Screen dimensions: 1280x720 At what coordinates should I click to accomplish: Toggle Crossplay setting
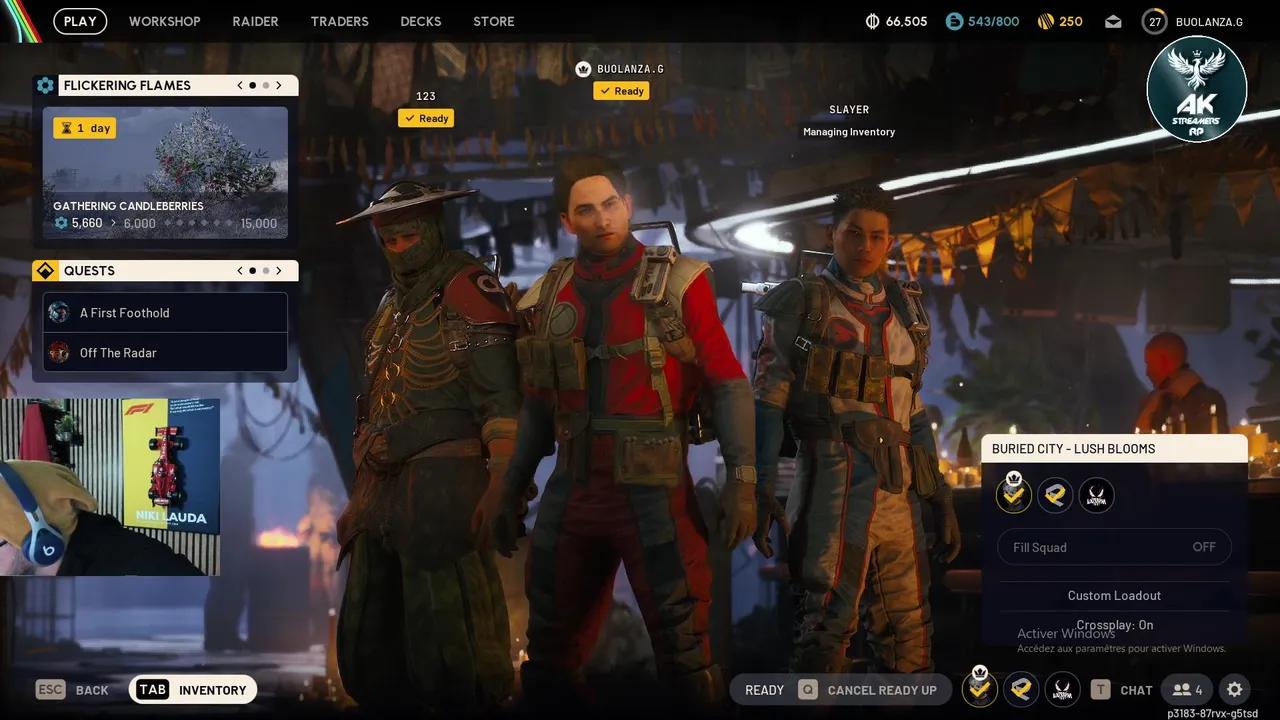click(x=1114, y=624)
